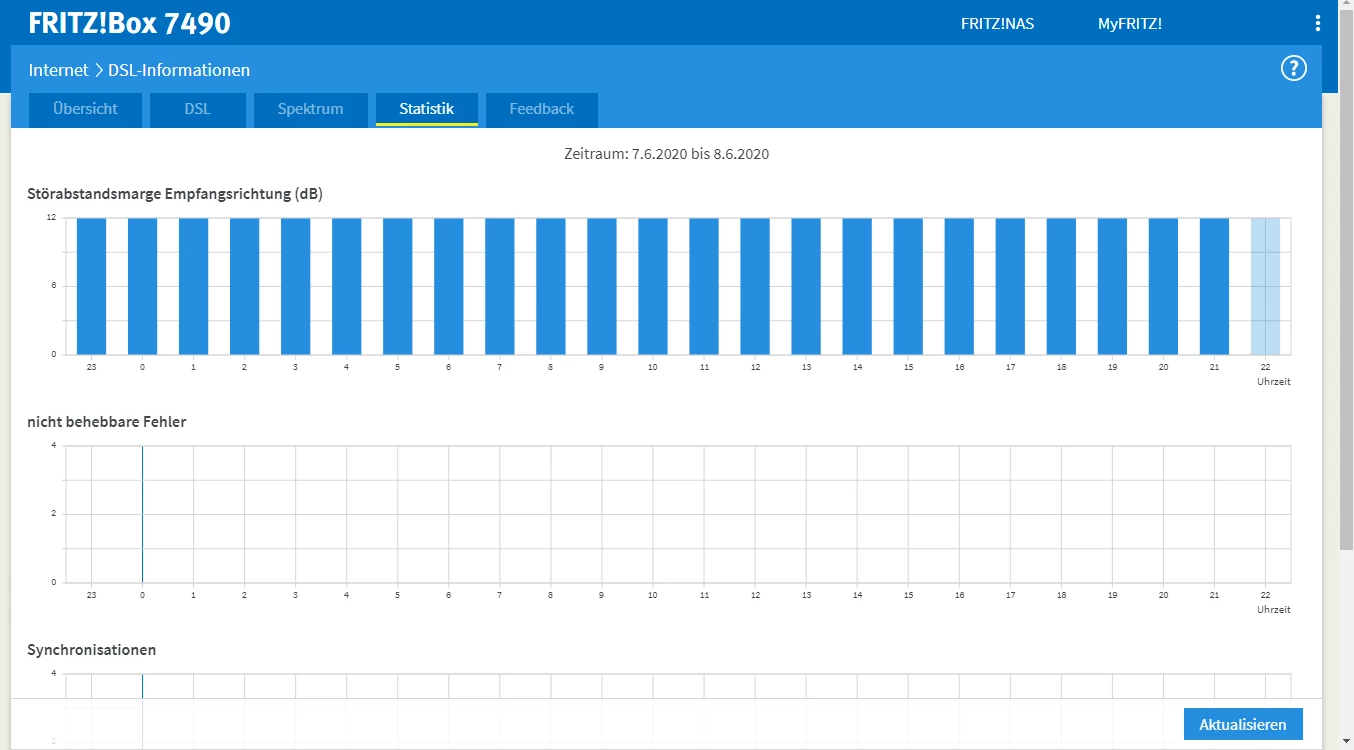This screenshot has width=1354, height=750.
Task: Click the Synchronisationen spike at hour 0
Action: pos(142,686)
